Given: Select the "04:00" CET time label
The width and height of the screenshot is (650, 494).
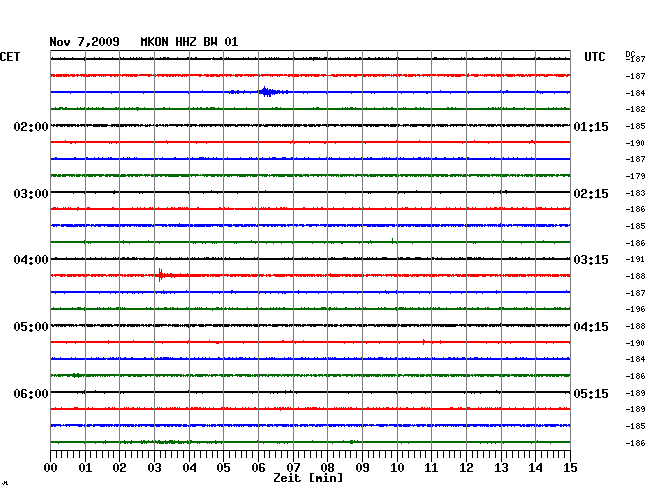Looking at the screenshot, I should 31,260.
